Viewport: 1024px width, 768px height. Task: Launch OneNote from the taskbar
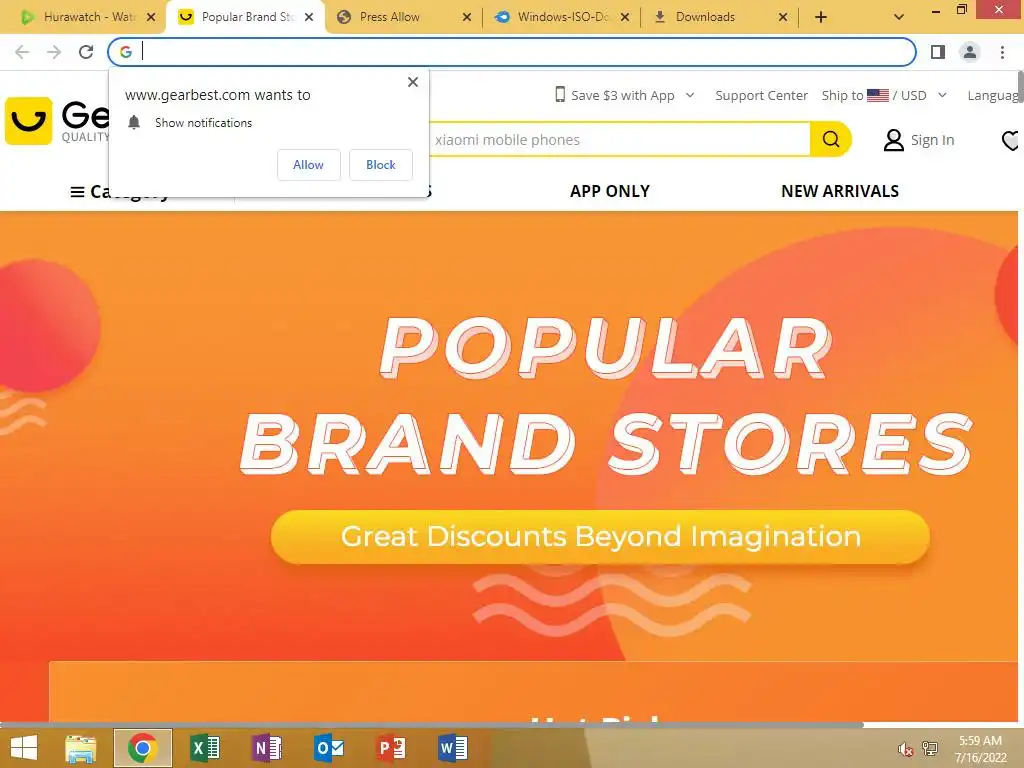266,748
